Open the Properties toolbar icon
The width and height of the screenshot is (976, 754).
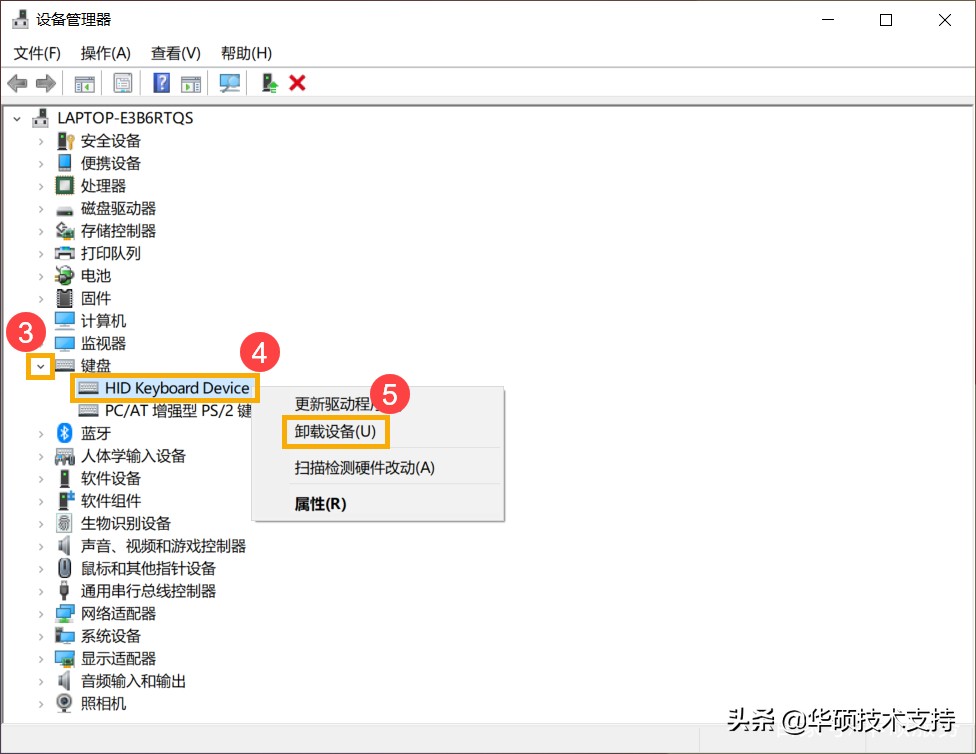[122, 83]
